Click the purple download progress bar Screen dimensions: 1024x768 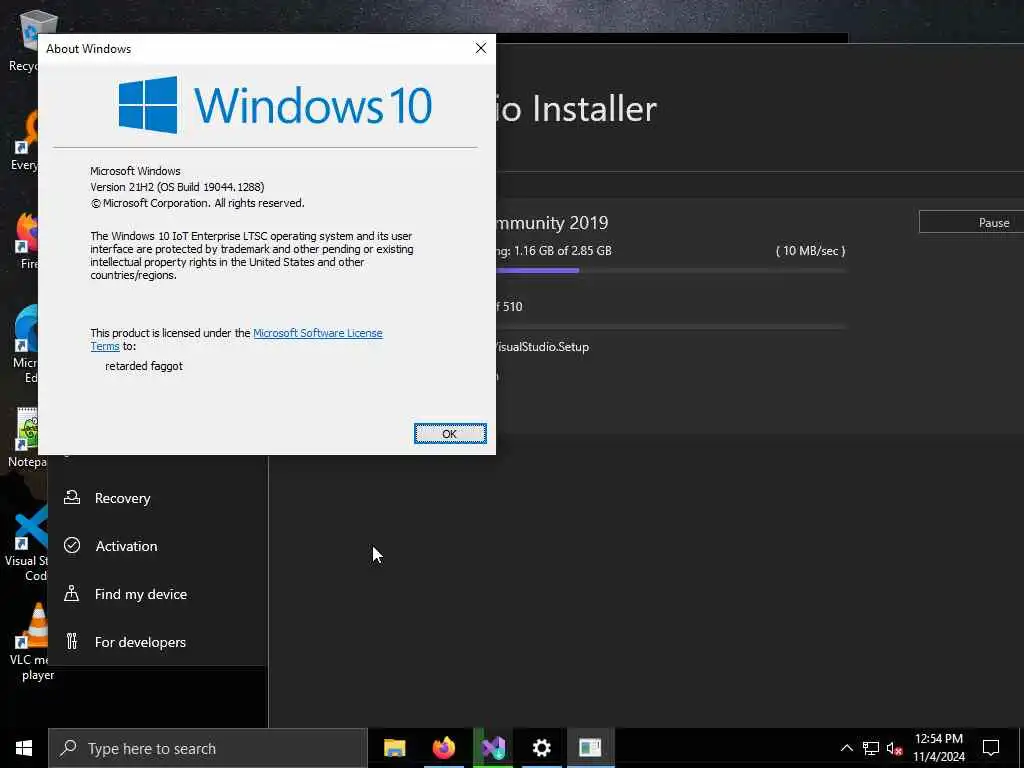tap(537, 270)
